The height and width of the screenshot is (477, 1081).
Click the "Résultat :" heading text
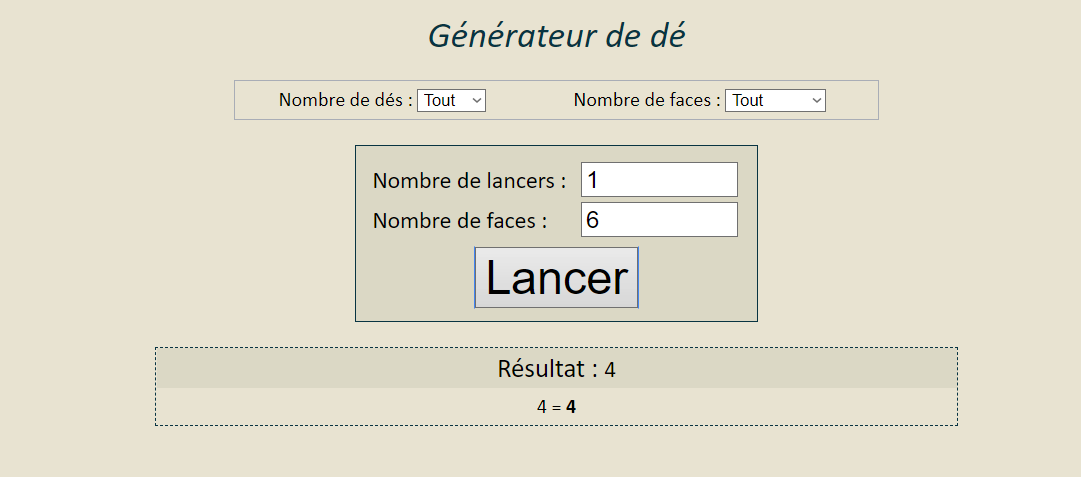tap(548, 369)
